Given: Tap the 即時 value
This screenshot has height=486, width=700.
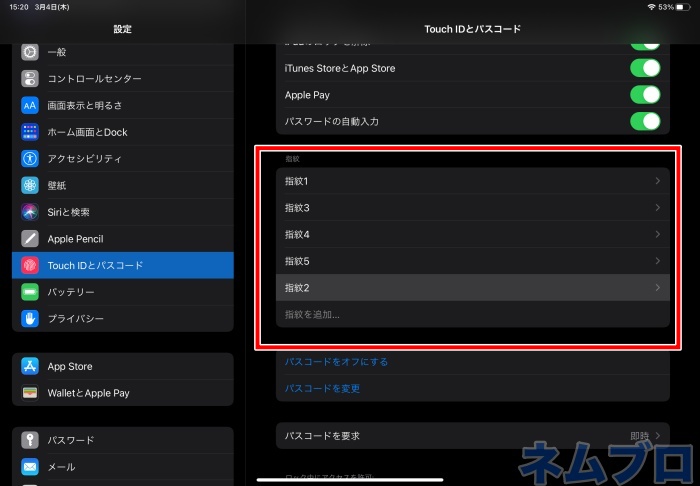Looking at the screenshot, I should (639, 436).
